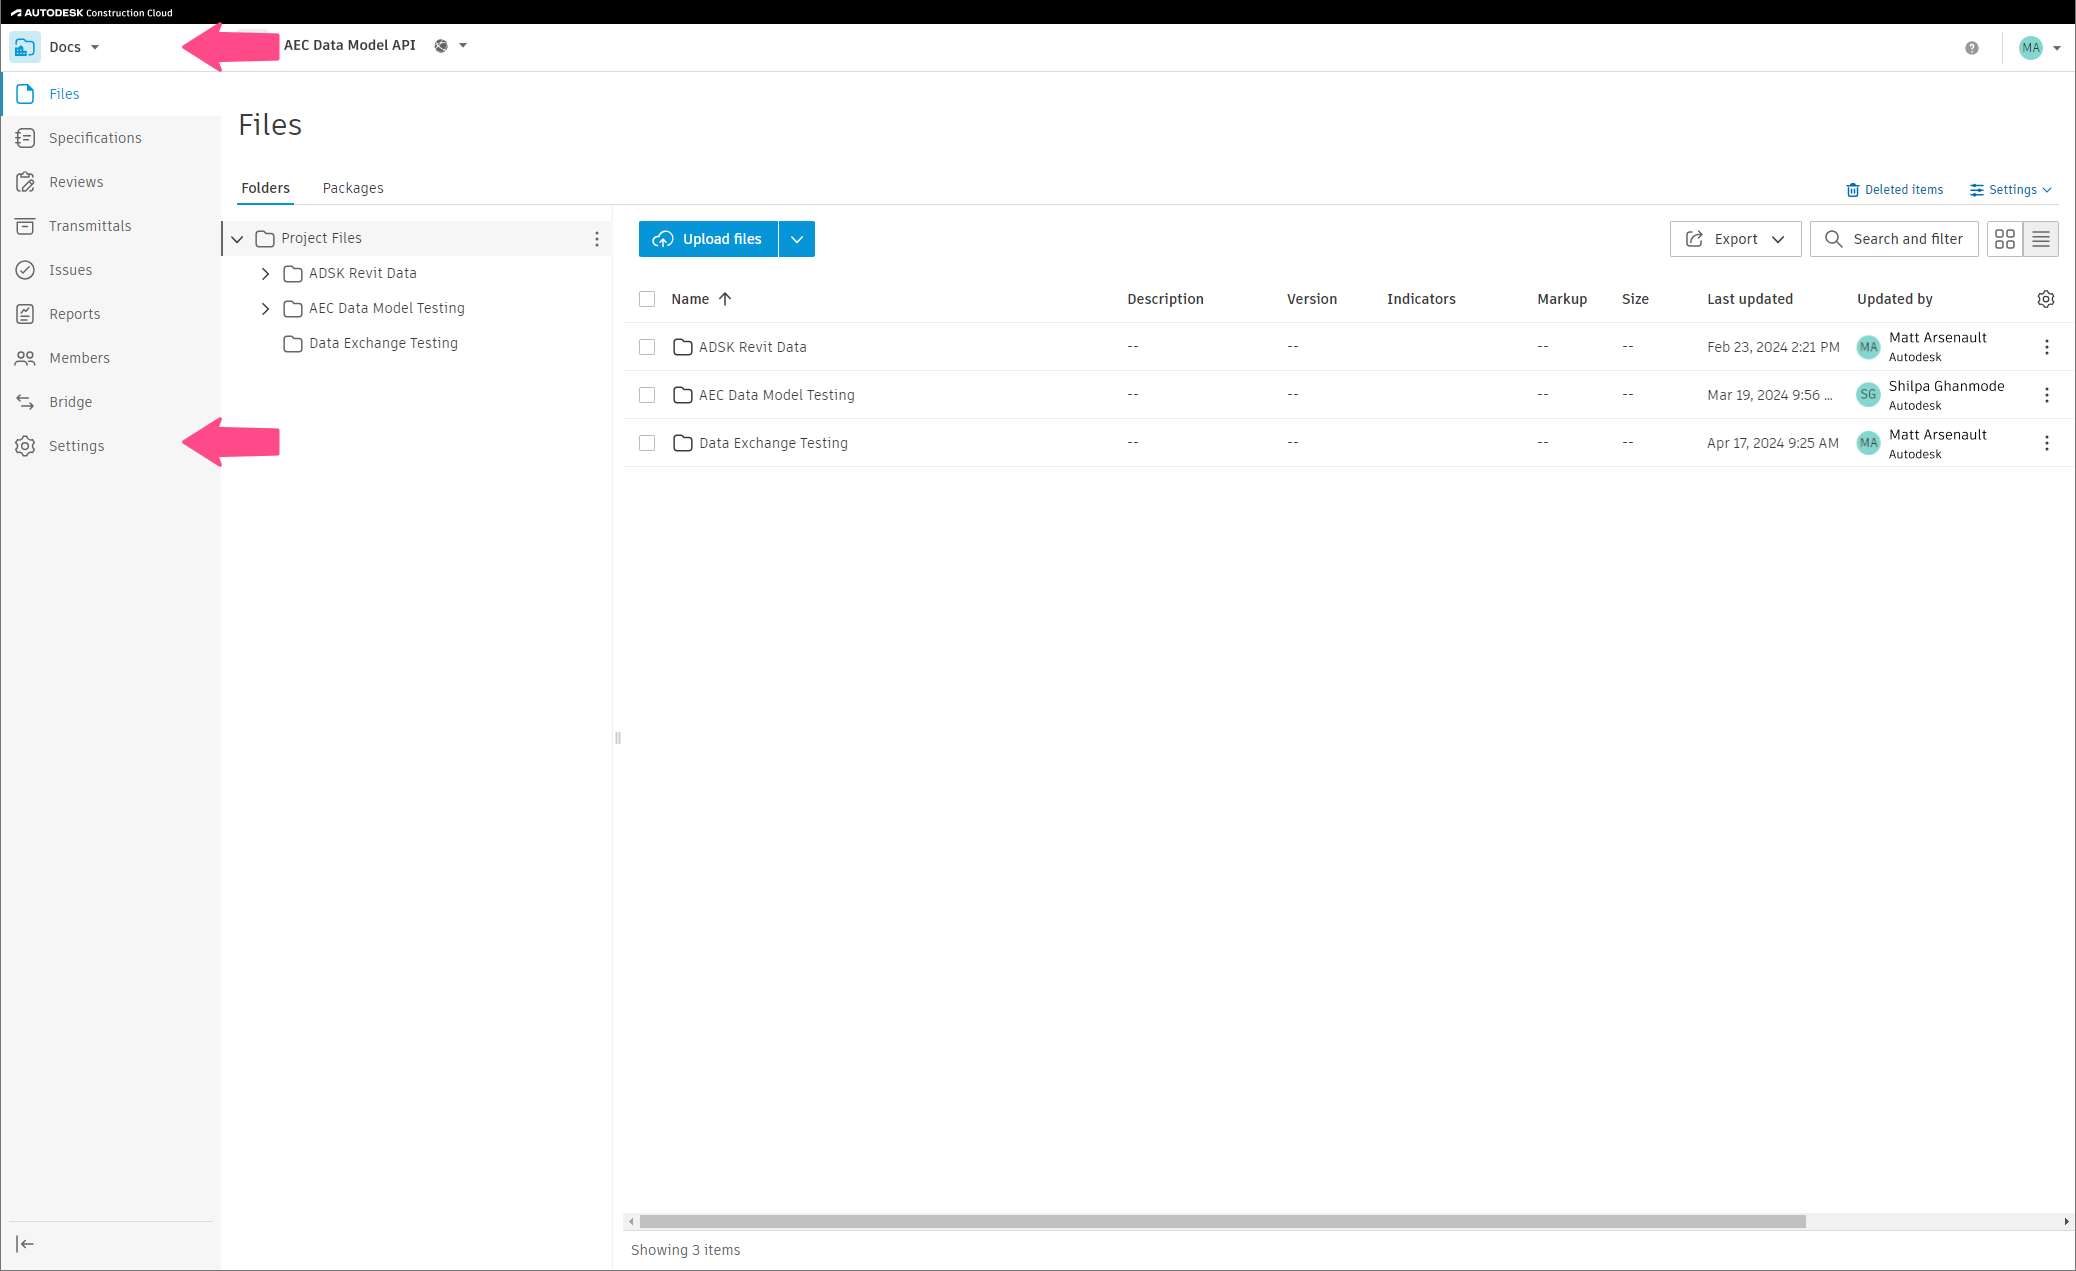The height and width of the screenshot is (1271, 2076).
Task: Toggle the select-all checkbox in header
Action: click(647, 299)
